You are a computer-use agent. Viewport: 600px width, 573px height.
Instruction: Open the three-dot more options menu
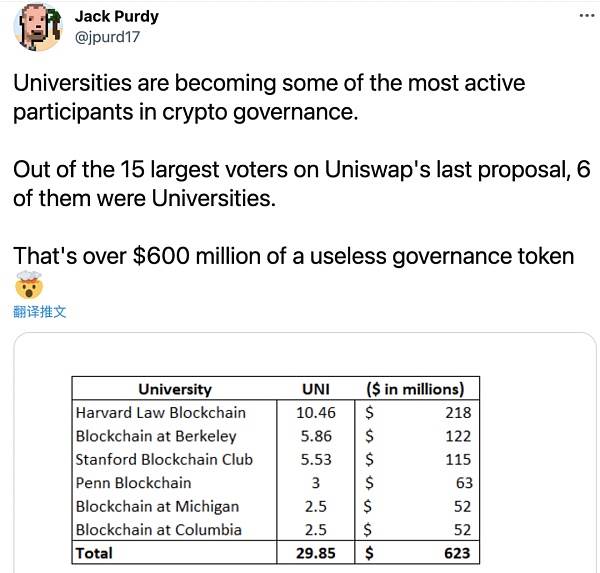coord(587,16)
